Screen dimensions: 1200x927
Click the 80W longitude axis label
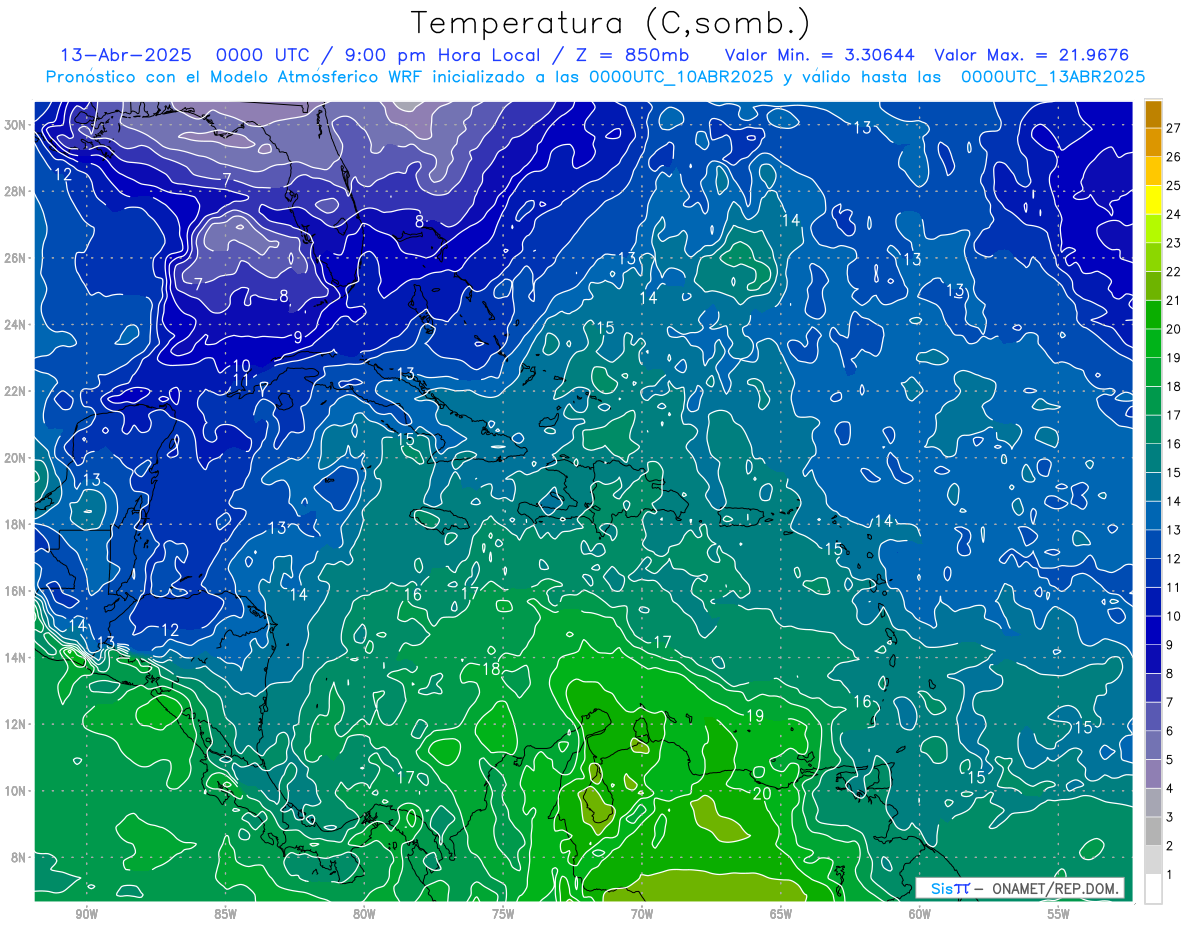tap(364, 915)
